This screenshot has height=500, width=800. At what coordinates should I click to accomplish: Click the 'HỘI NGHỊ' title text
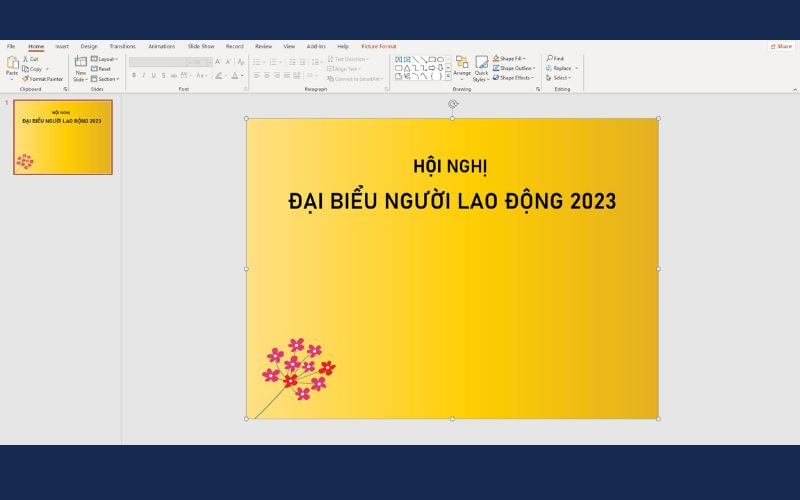pyautogui.click(x=451, y=166)
